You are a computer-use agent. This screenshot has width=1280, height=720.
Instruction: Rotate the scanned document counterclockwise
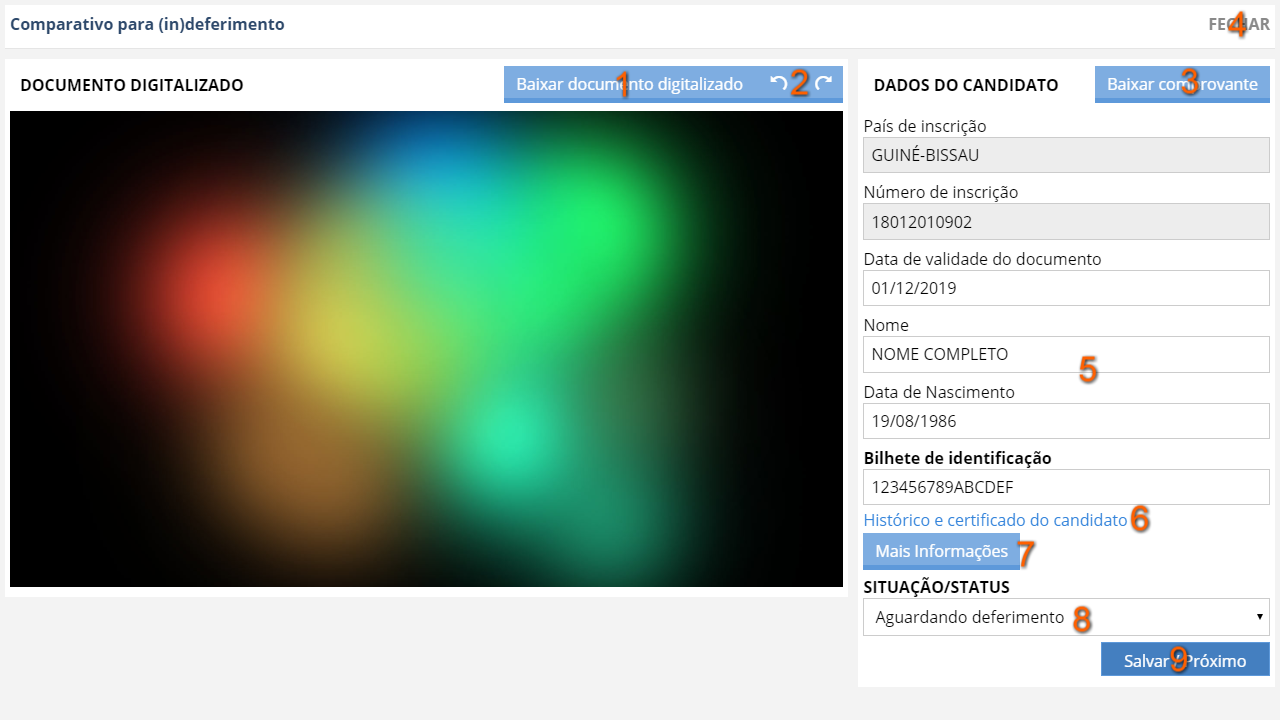pyautogui.click(x=778, y=84)
